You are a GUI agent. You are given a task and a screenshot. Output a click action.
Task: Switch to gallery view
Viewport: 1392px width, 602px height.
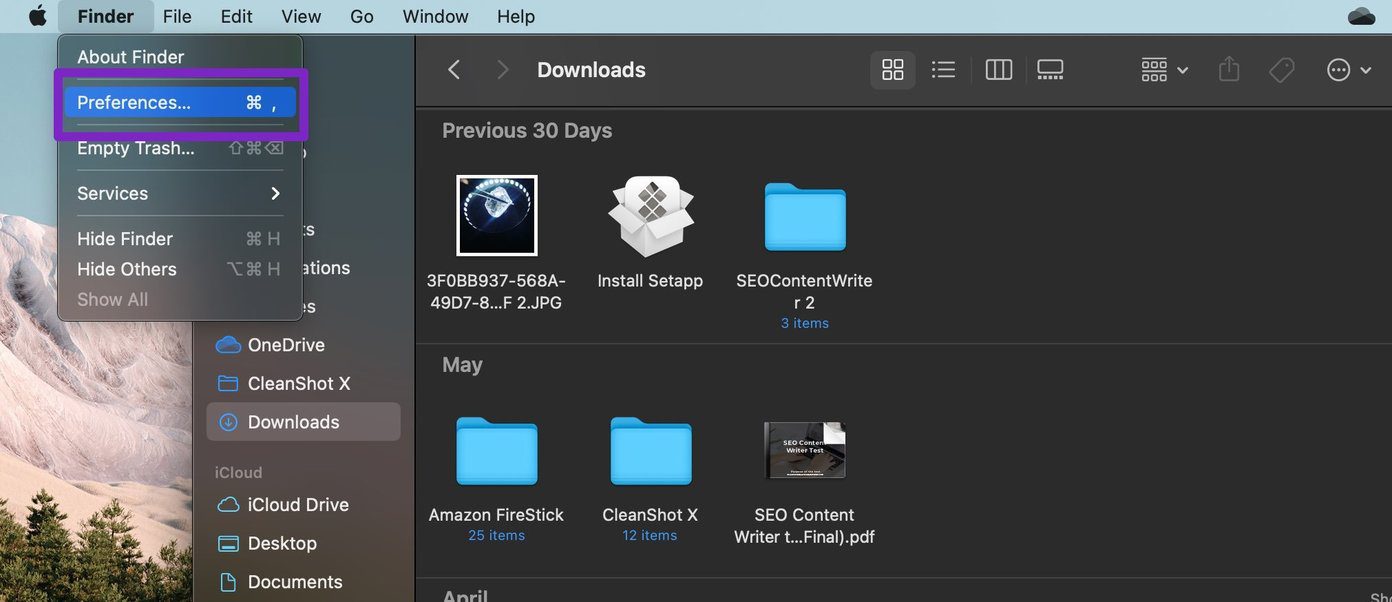[x=1050, y=70]
